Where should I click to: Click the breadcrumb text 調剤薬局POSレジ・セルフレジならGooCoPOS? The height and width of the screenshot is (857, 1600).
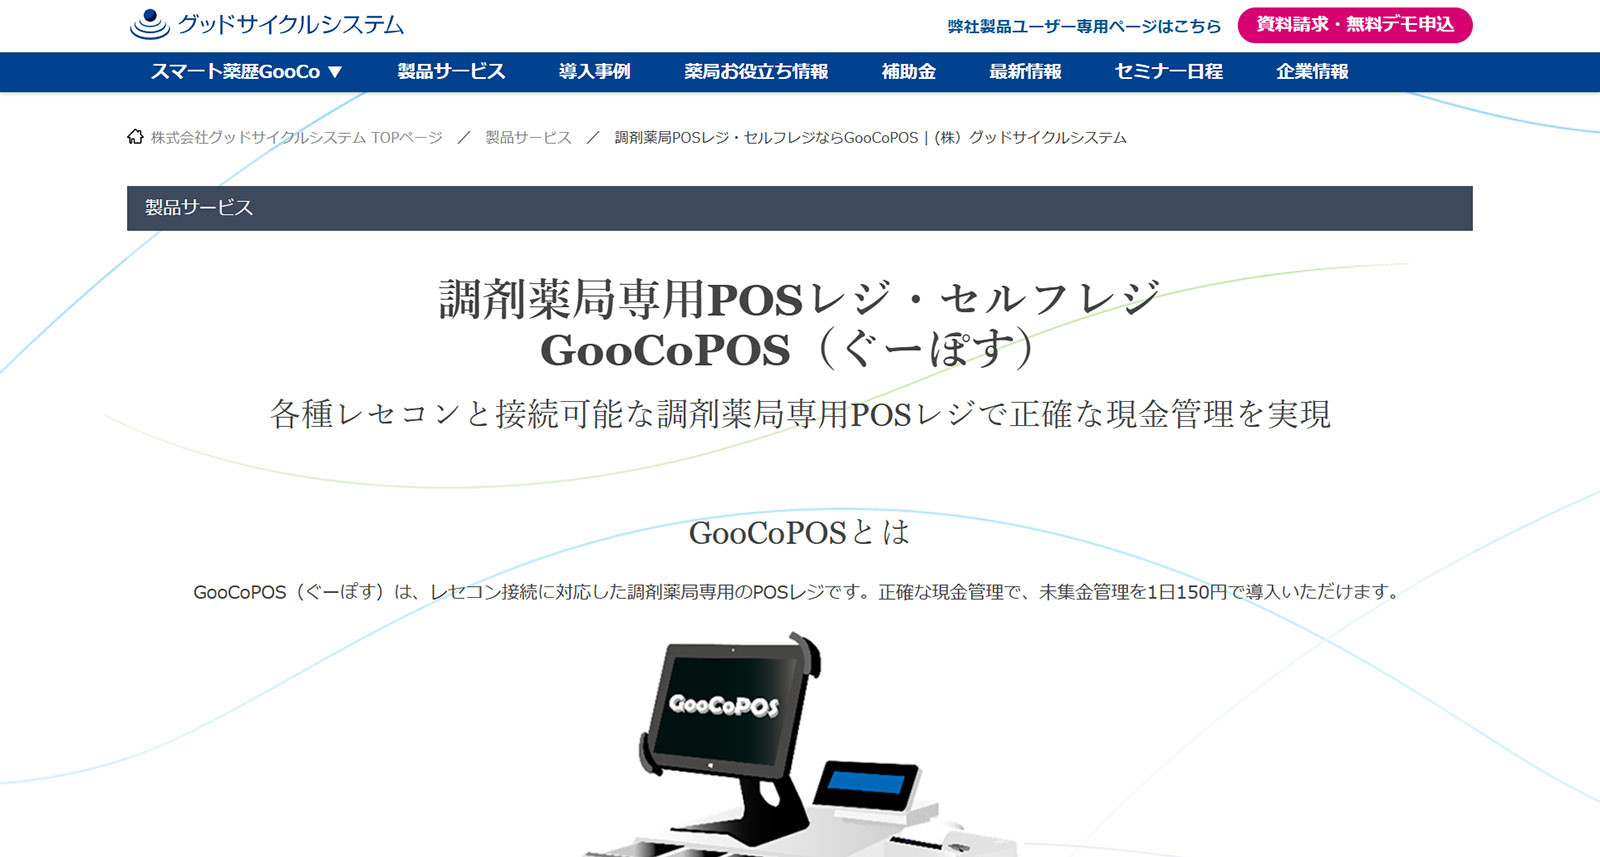coord(766,137)
